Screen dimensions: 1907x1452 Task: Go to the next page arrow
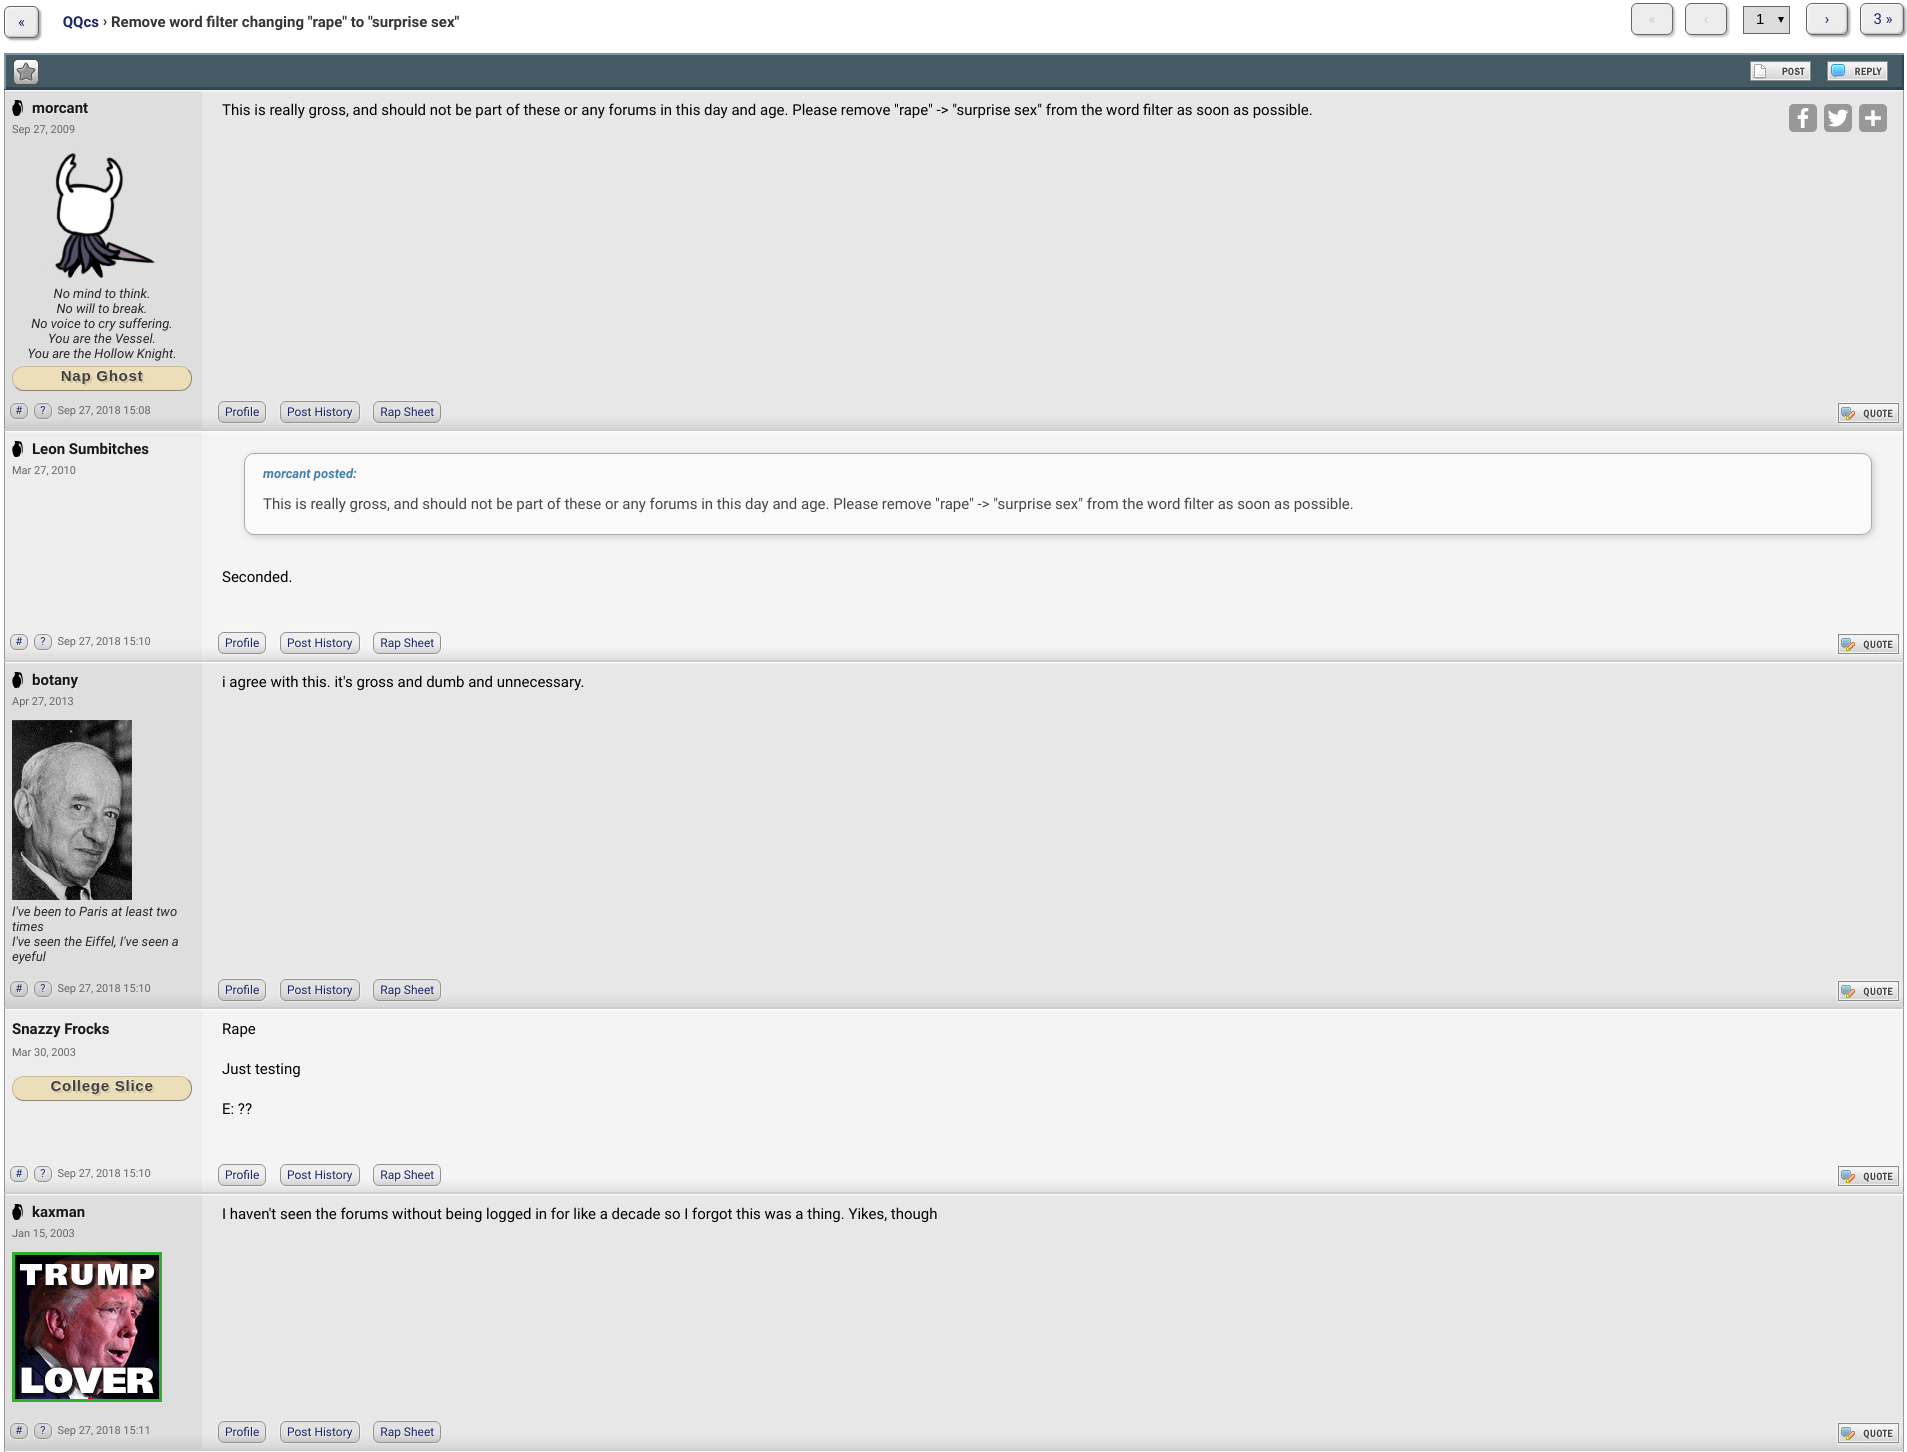pos(1826,19)
